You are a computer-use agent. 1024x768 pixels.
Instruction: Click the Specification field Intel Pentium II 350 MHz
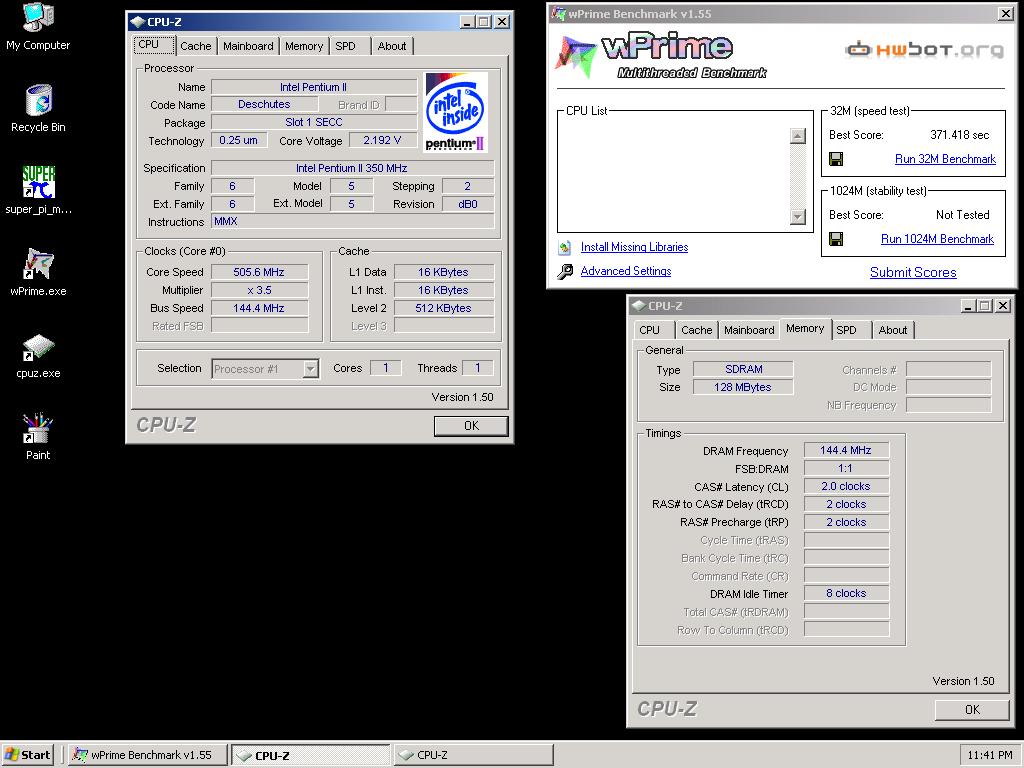[352, 168]
